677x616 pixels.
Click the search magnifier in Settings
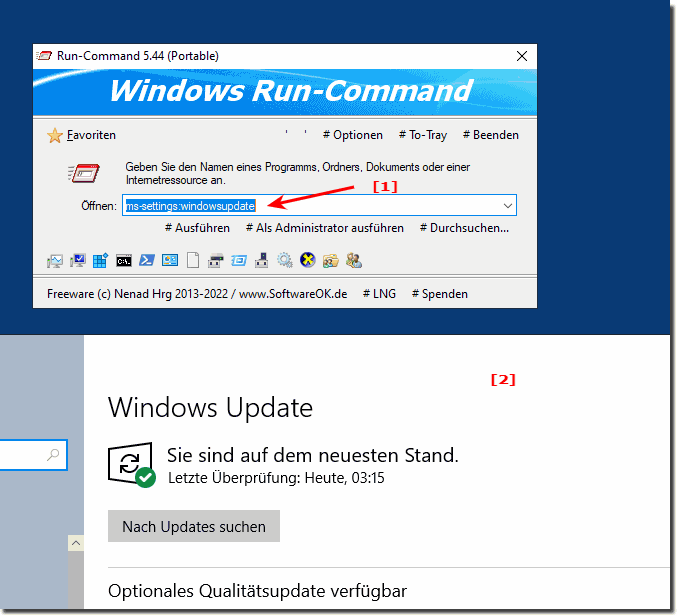pyautogui.click(x=53, y=455)
